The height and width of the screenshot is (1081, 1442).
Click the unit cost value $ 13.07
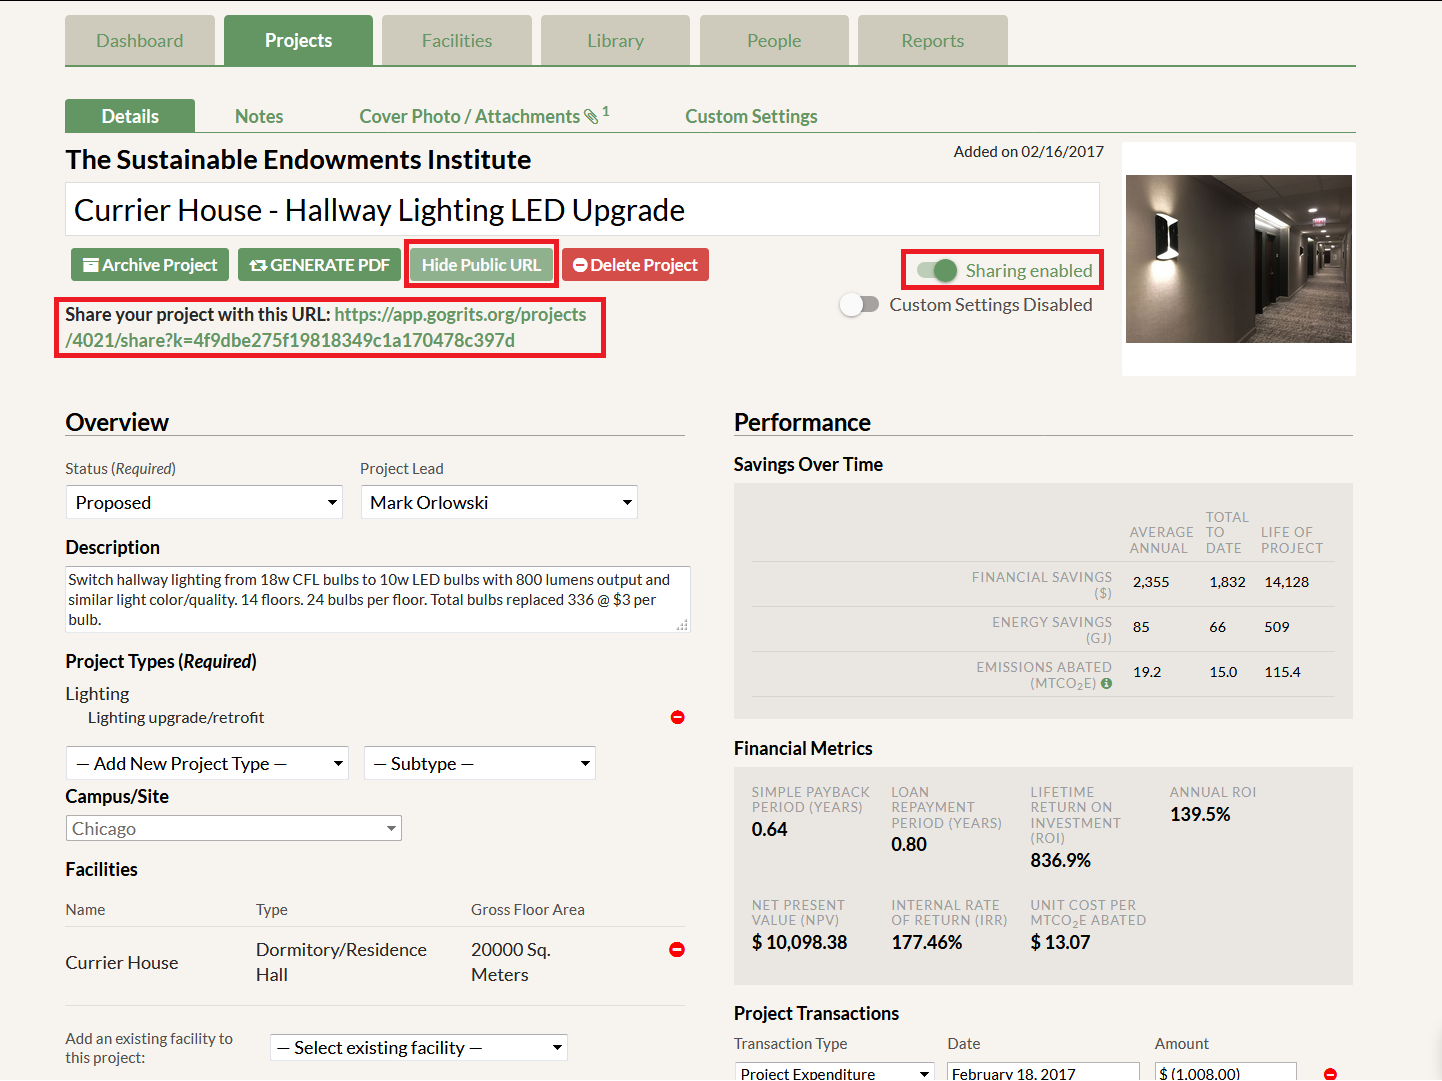pos(1060,942)
